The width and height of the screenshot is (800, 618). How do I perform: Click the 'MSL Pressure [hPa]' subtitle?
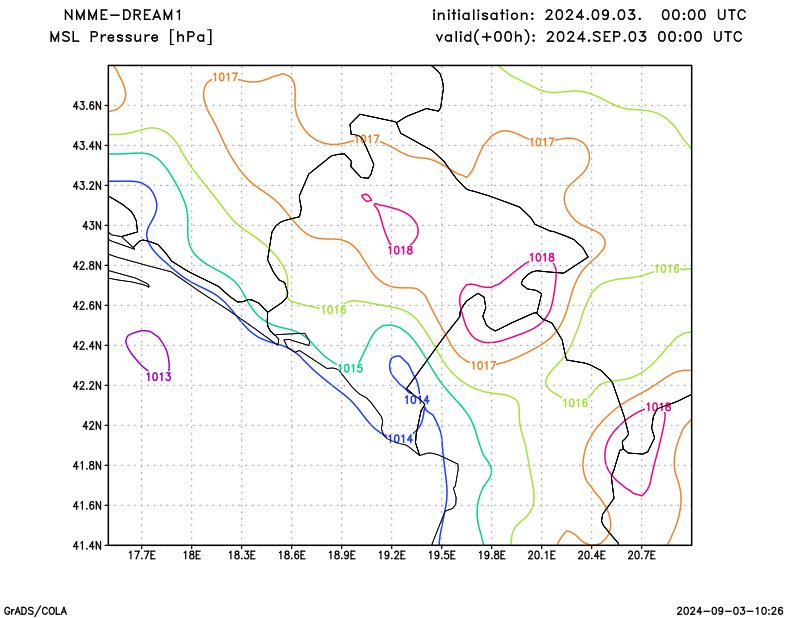(x=131, y=37)
